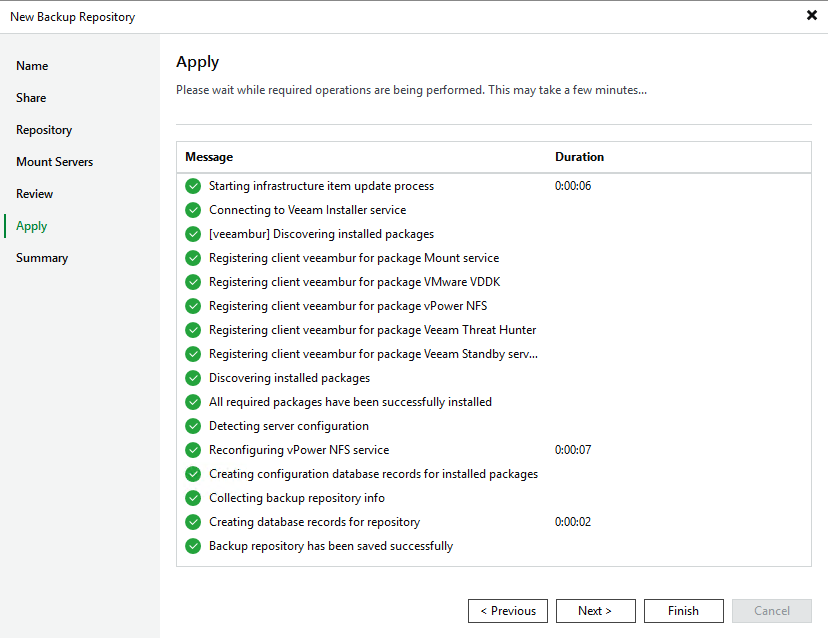Image resolution: width=828 pixels, height=638 pixels.
Task: Close the New Backup Repository dialog
Action: pos(812,15)
